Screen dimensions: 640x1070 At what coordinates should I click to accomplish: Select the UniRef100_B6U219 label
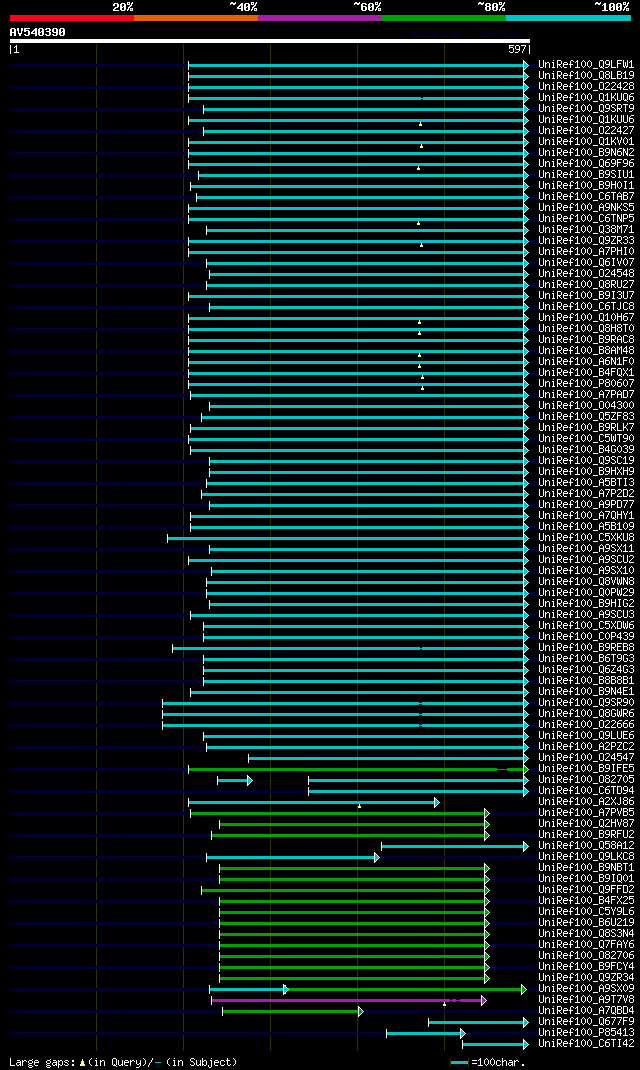(586, 923)
